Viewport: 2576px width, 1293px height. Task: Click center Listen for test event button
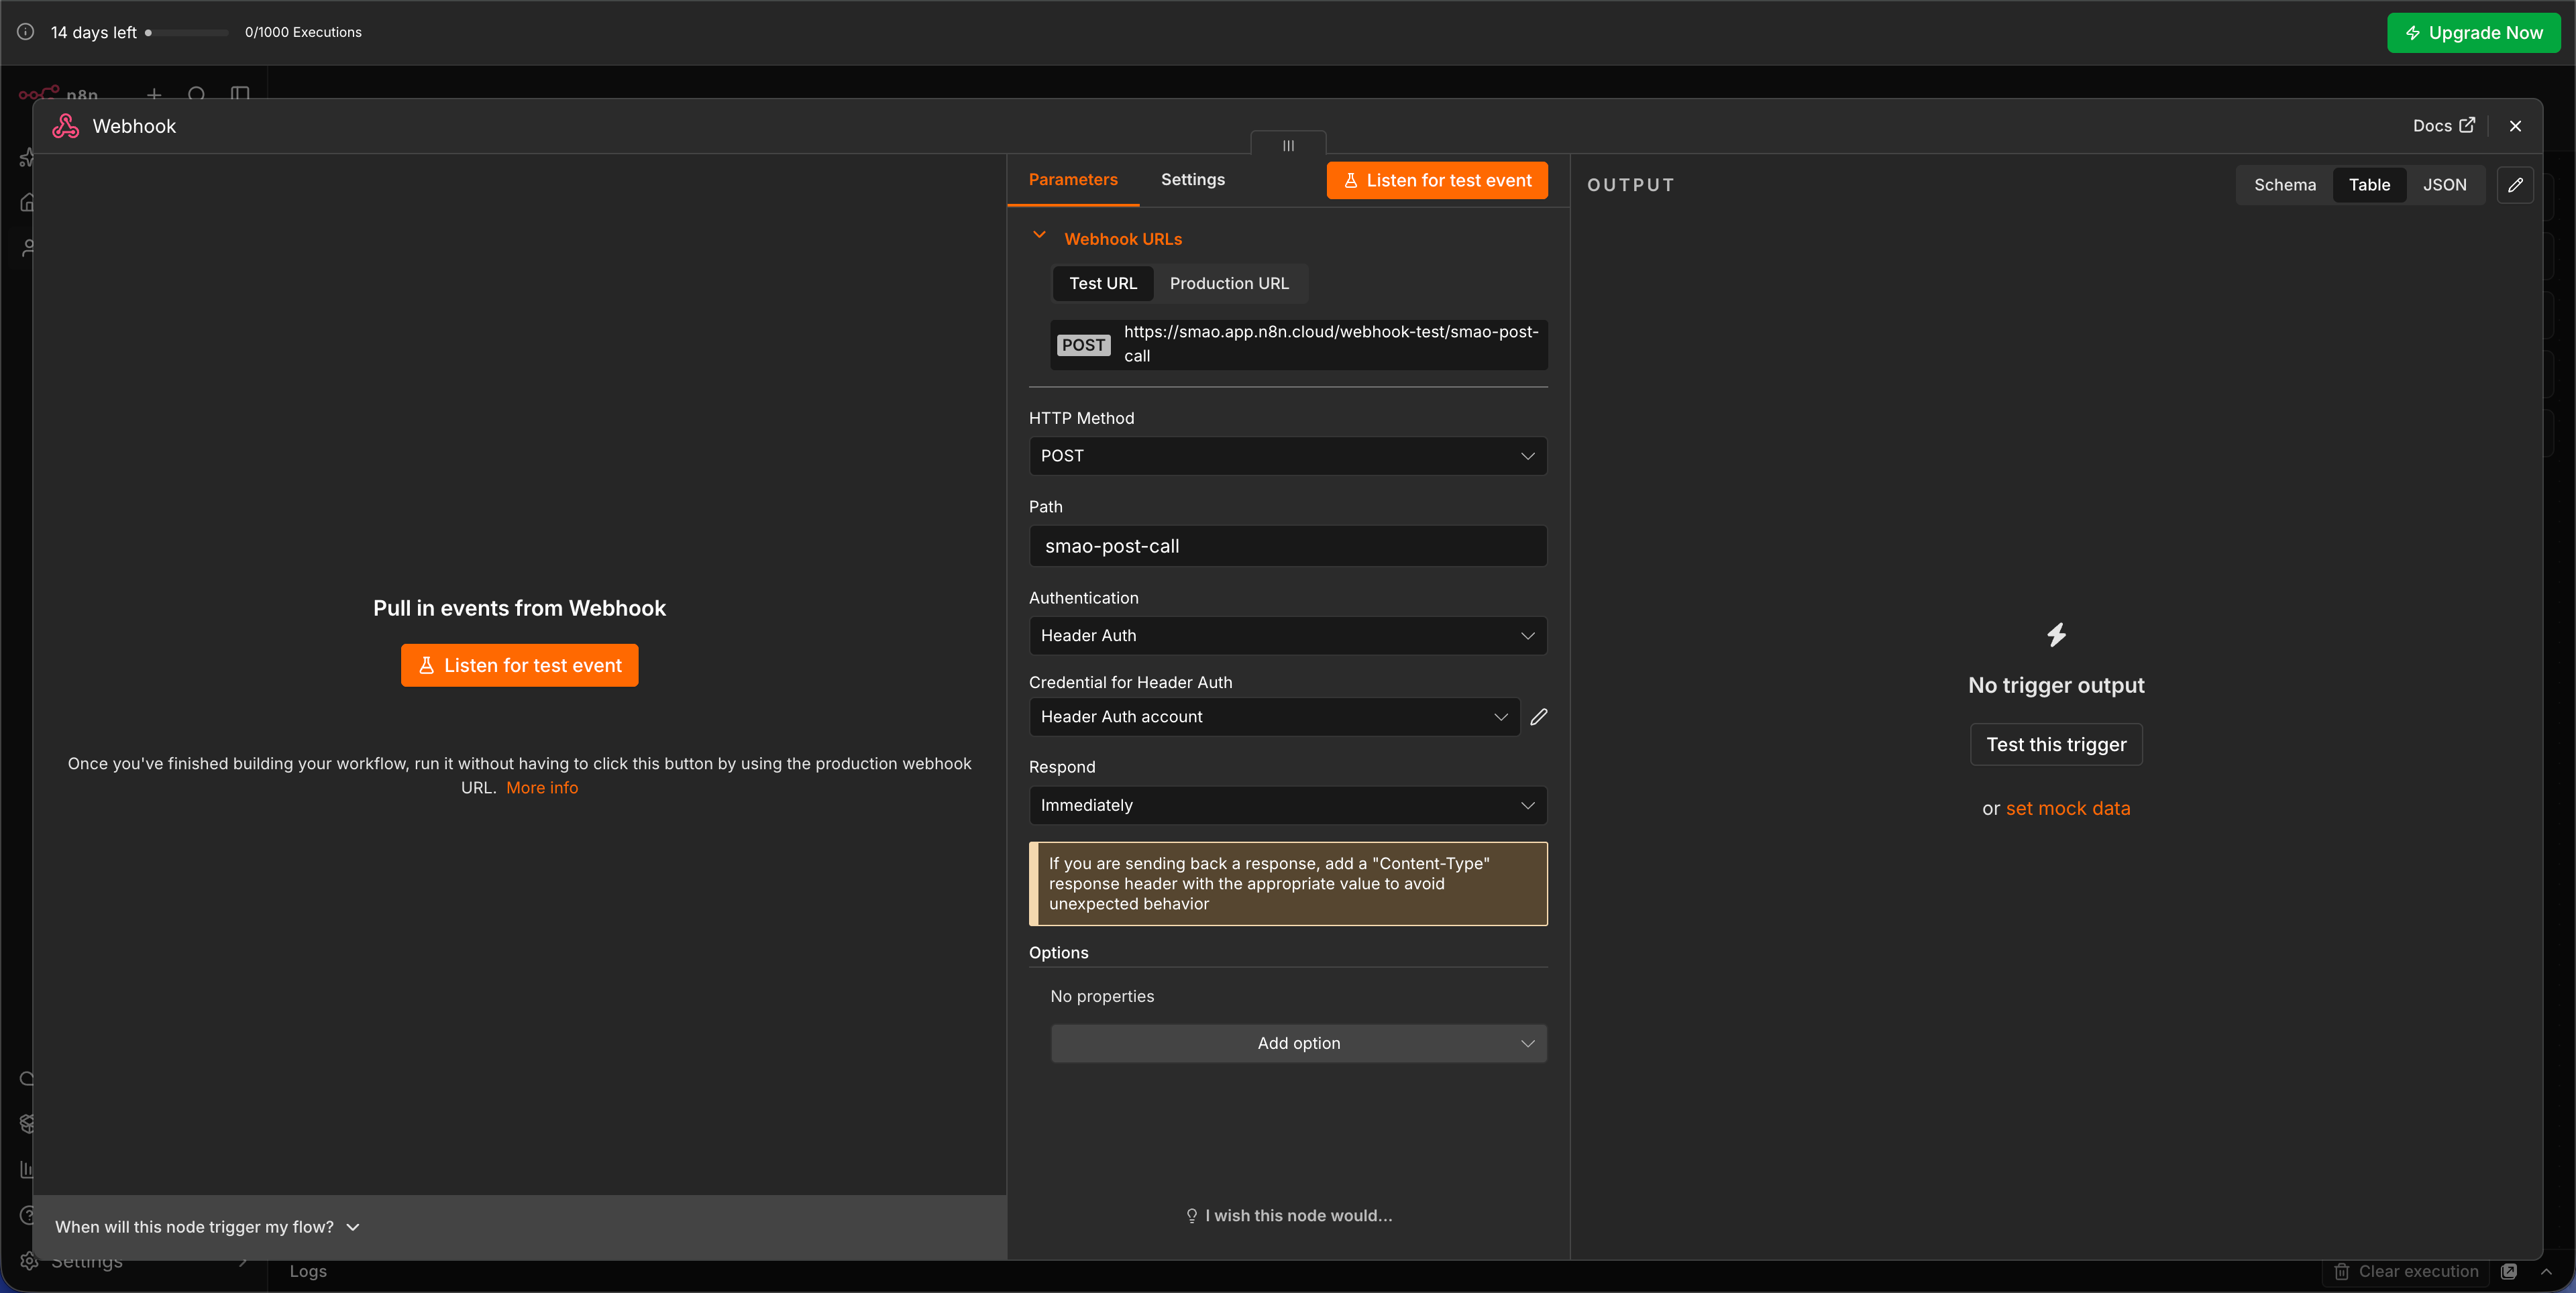[519, 665]
